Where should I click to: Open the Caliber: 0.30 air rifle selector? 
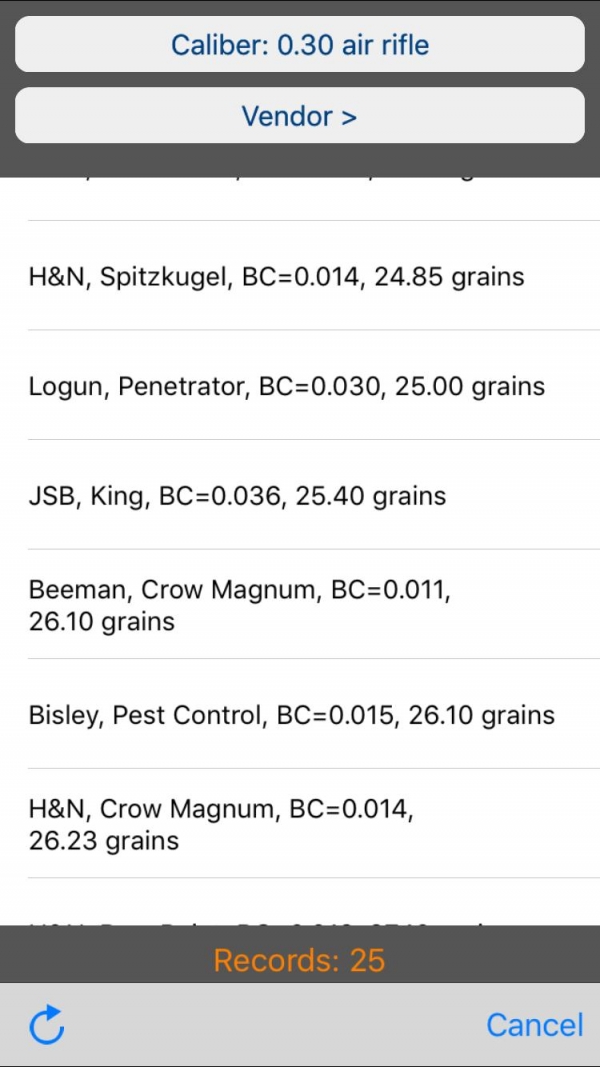click(300, 44)
